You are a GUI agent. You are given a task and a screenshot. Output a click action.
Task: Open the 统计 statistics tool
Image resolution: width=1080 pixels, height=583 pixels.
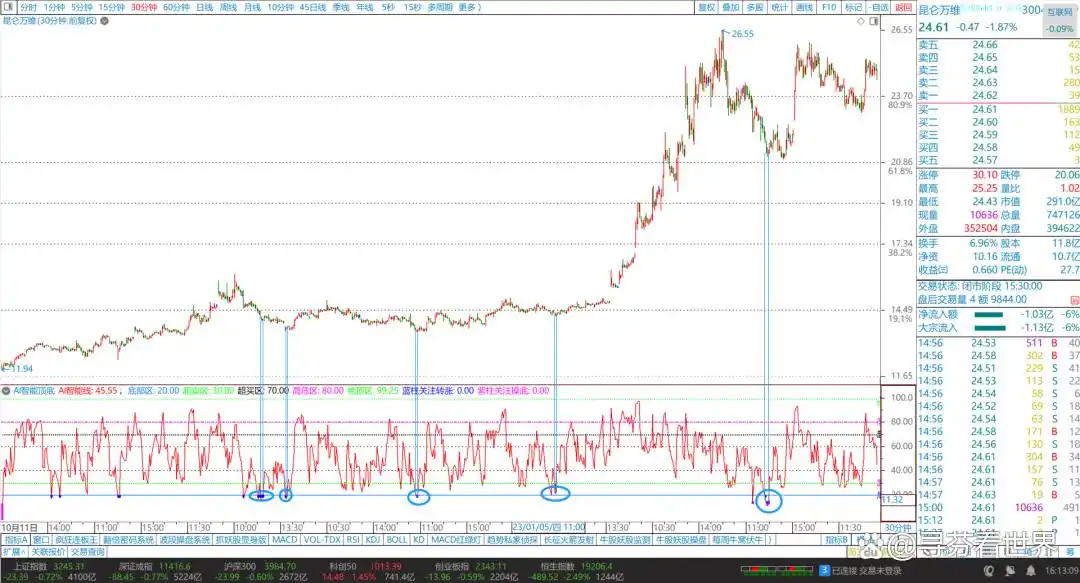(780, 7)
